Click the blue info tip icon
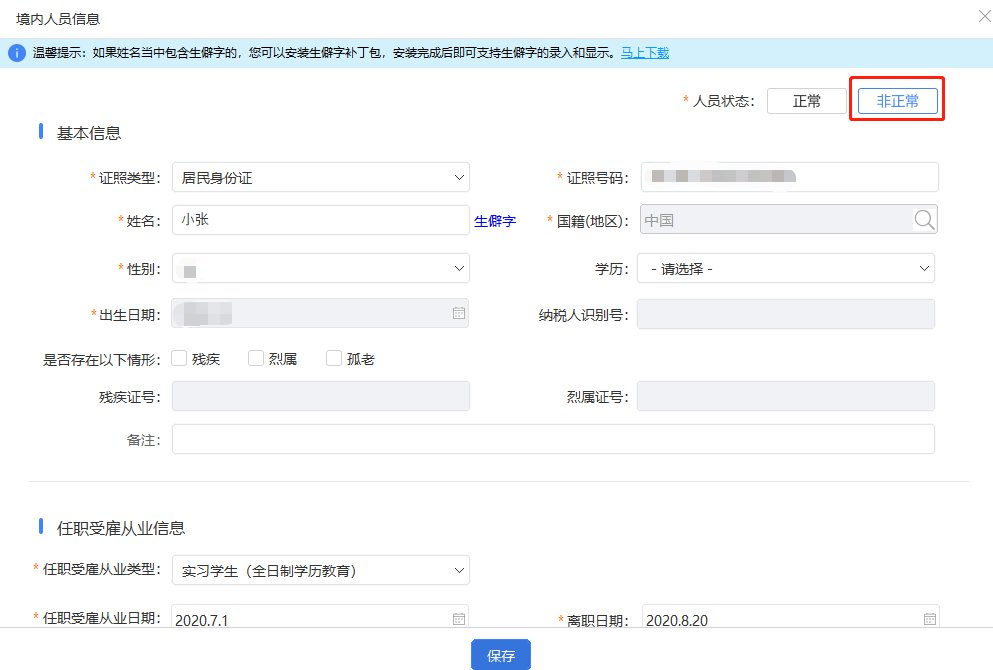The width and height of the screenshot is (993, 670). click(x=16, y=53)
